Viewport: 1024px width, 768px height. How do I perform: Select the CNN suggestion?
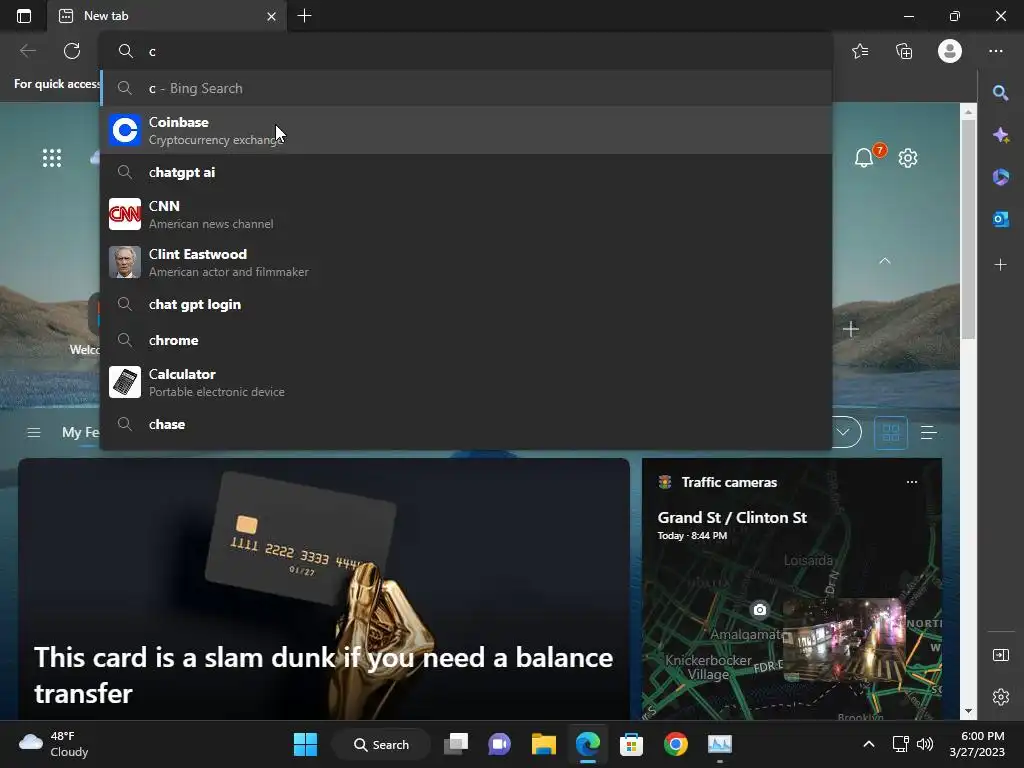point(466,214)
